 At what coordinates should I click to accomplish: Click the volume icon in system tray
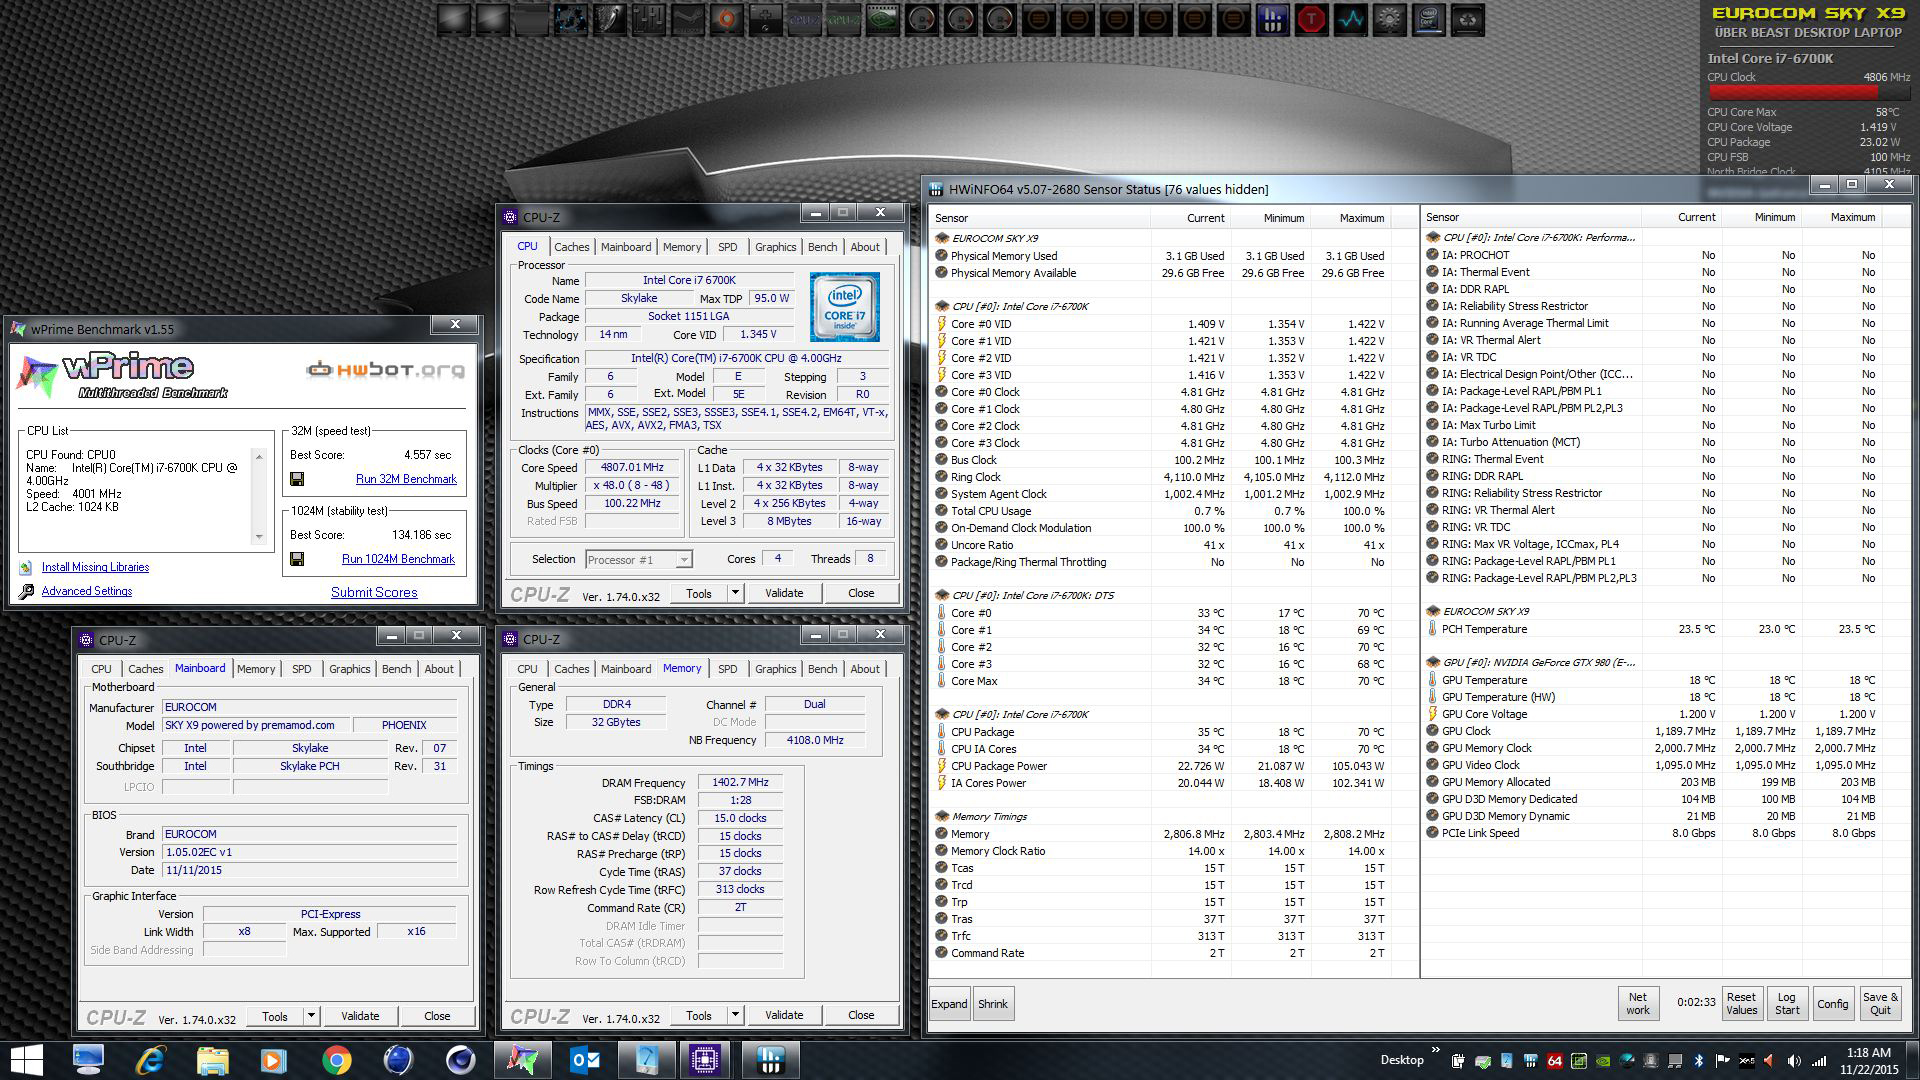(1794, 1060)
